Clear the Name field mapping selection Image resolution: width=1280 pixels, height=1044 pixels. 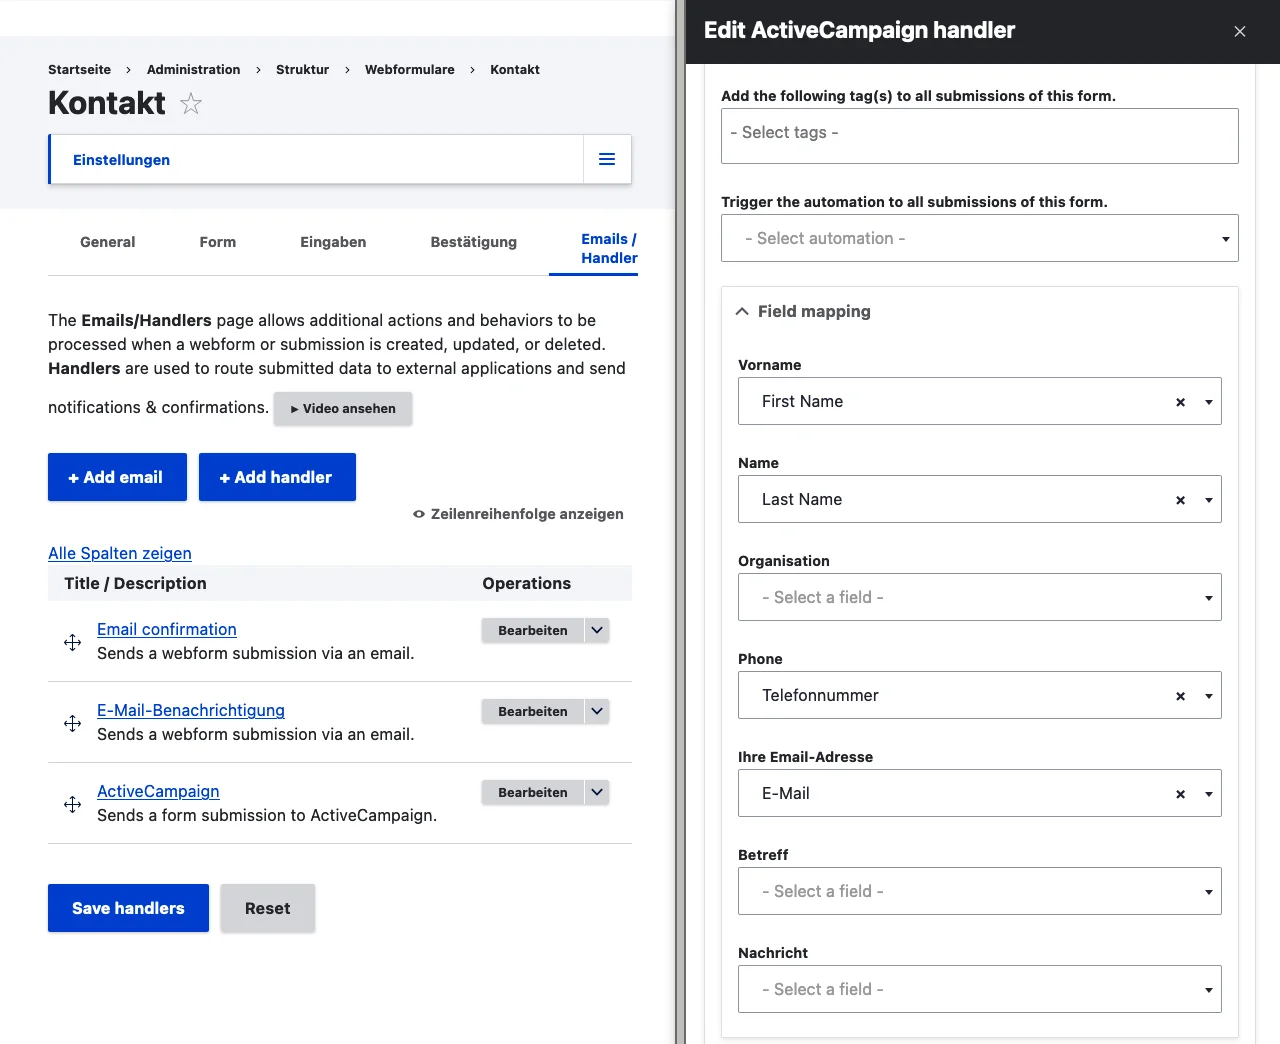[x=1181, y=500]
